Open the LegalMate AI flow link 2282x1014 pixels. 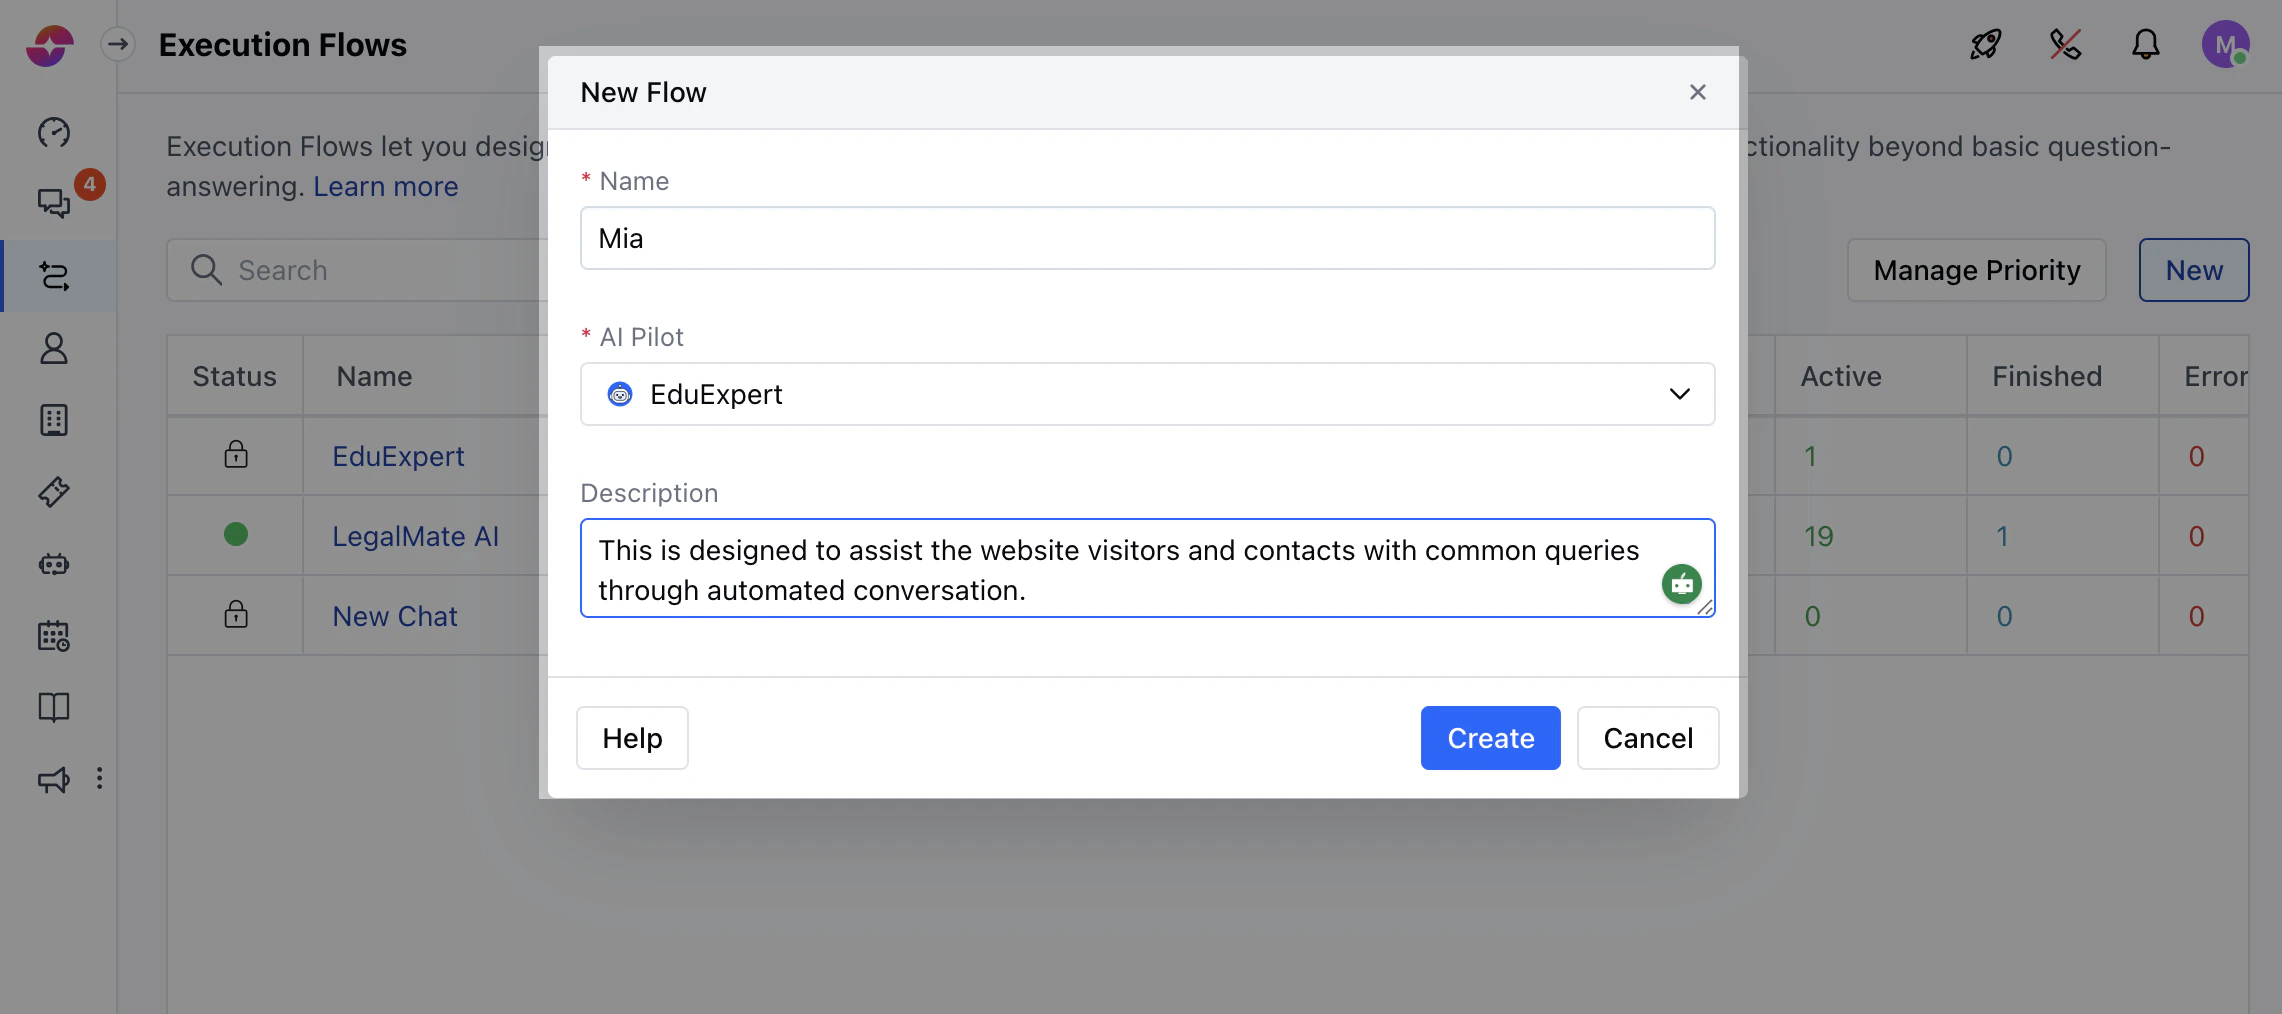pyautogui.click(x=415, y=536)
